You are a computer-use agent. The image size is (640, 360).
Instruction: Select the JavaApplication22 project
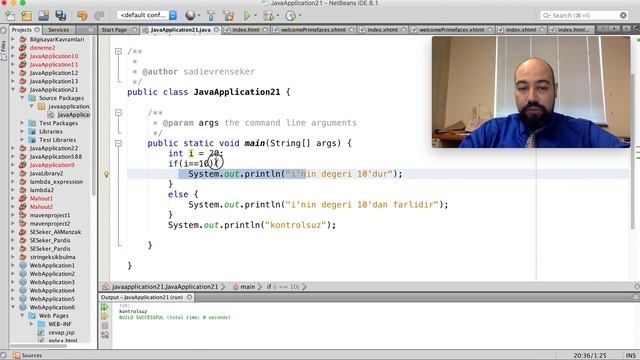pyautogui.click(x=53, y=148)
